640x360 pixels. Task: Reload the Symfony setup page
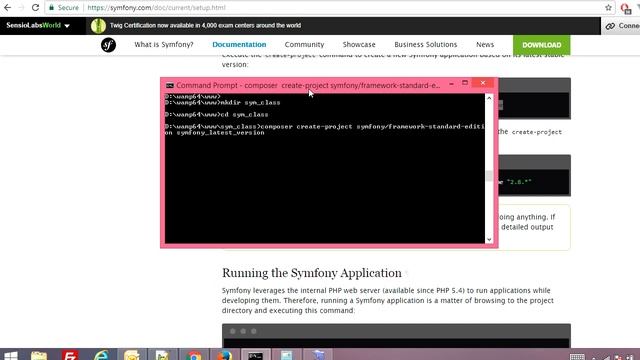[x=36, y=7]
